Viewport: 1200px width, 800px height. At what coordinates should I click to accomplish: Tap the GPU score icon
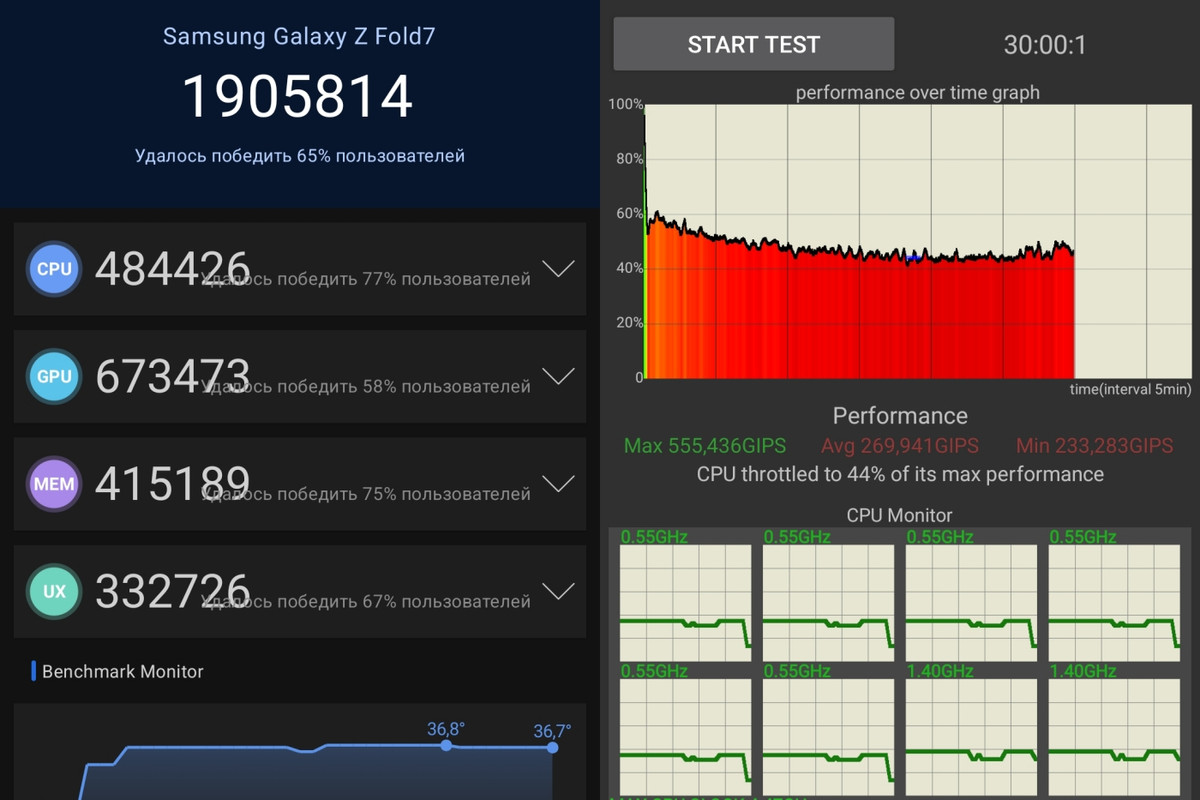54,377
